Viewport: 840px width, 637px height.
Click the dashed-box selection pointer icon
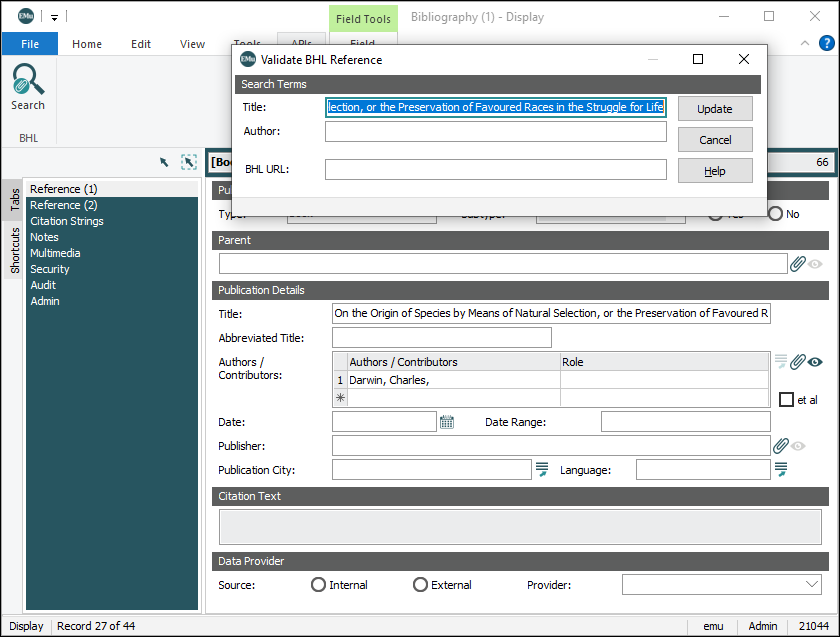click(188, 162)
